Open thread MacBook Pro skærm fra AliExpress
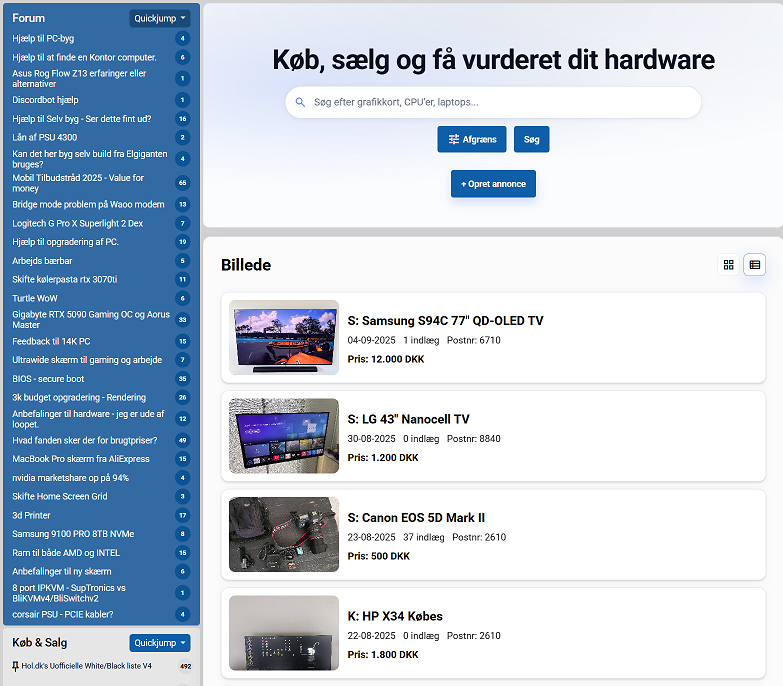 click(80, 459)
